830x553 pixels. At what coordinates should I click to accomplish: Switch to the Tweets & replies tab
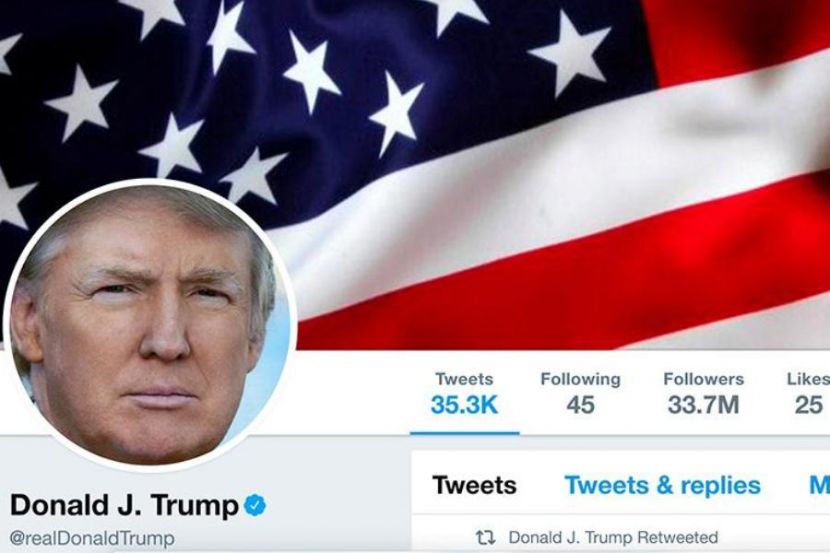click(663, 485)
